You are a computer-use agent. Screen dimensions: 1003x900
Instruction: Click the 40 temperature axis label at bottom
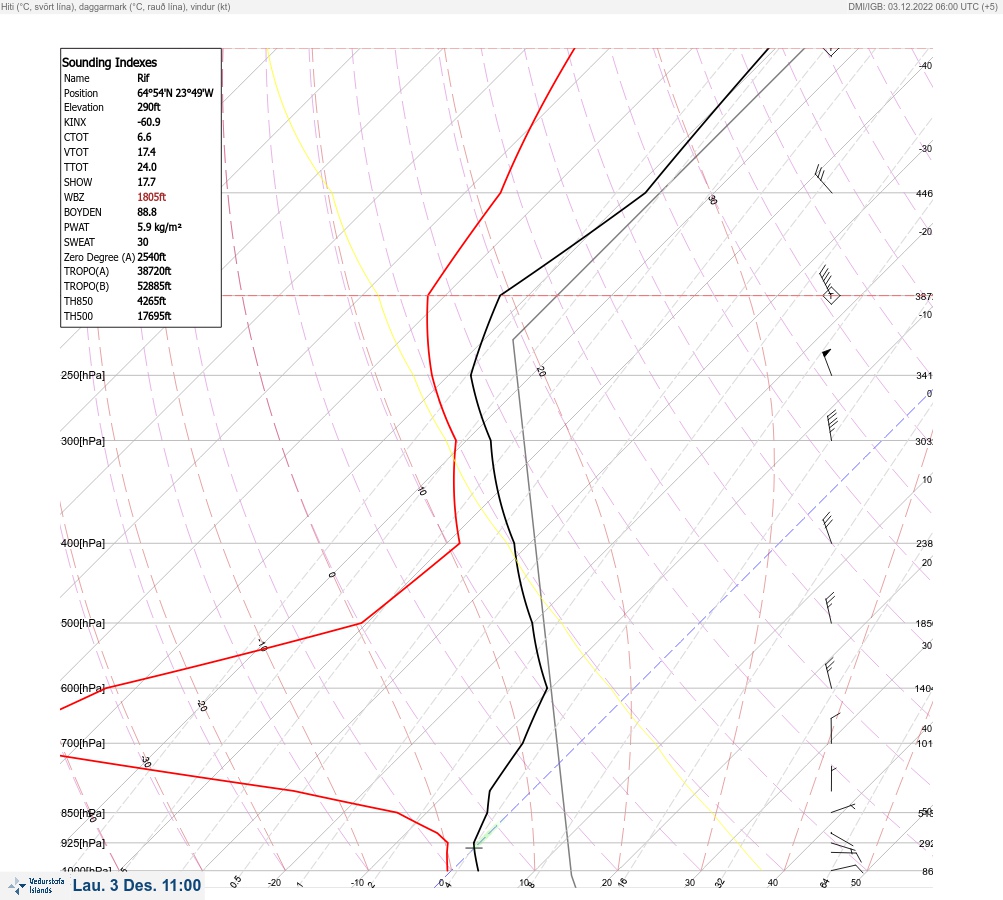(773, 883)
